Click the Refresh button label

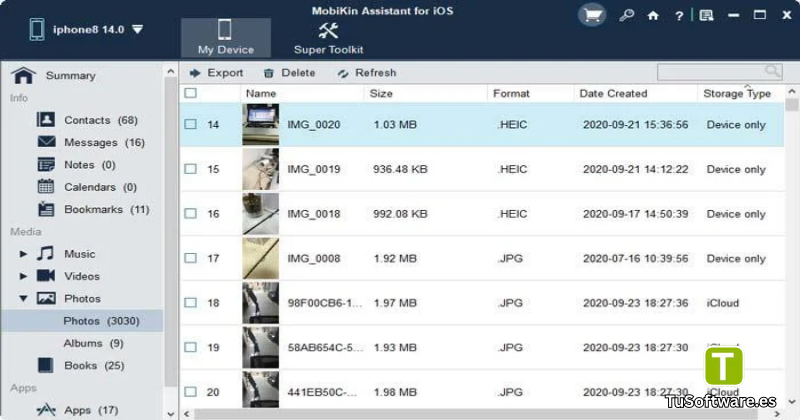tap(376, 73)
